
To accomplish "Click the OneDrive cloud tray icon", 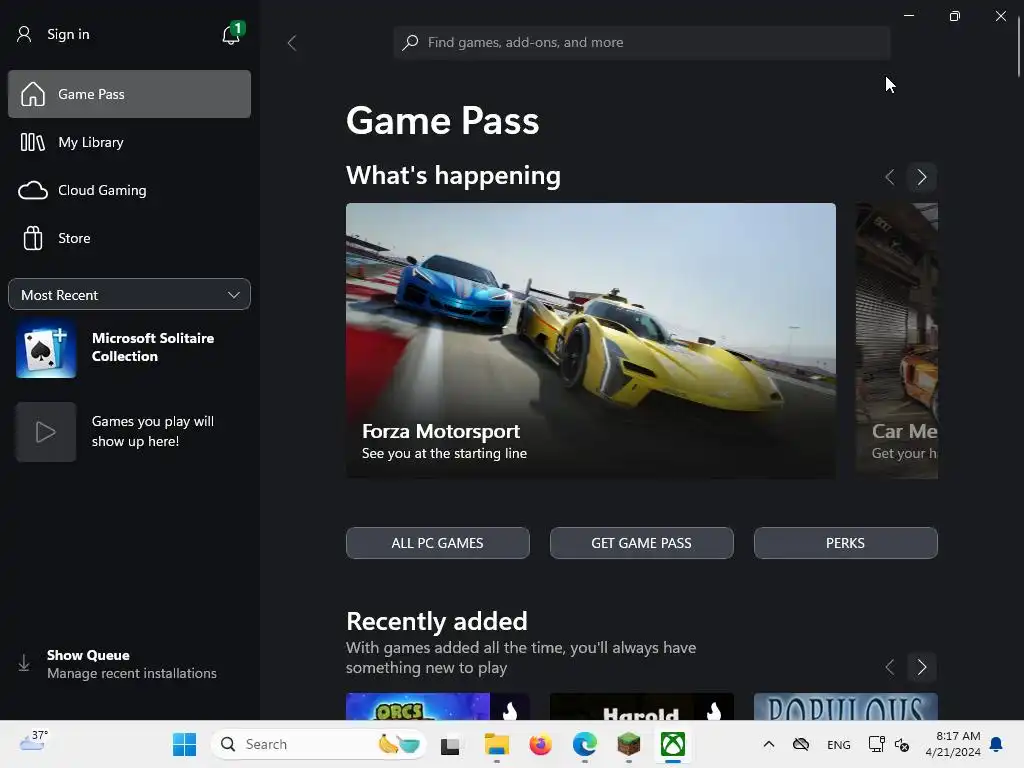I will coord(801,744).
